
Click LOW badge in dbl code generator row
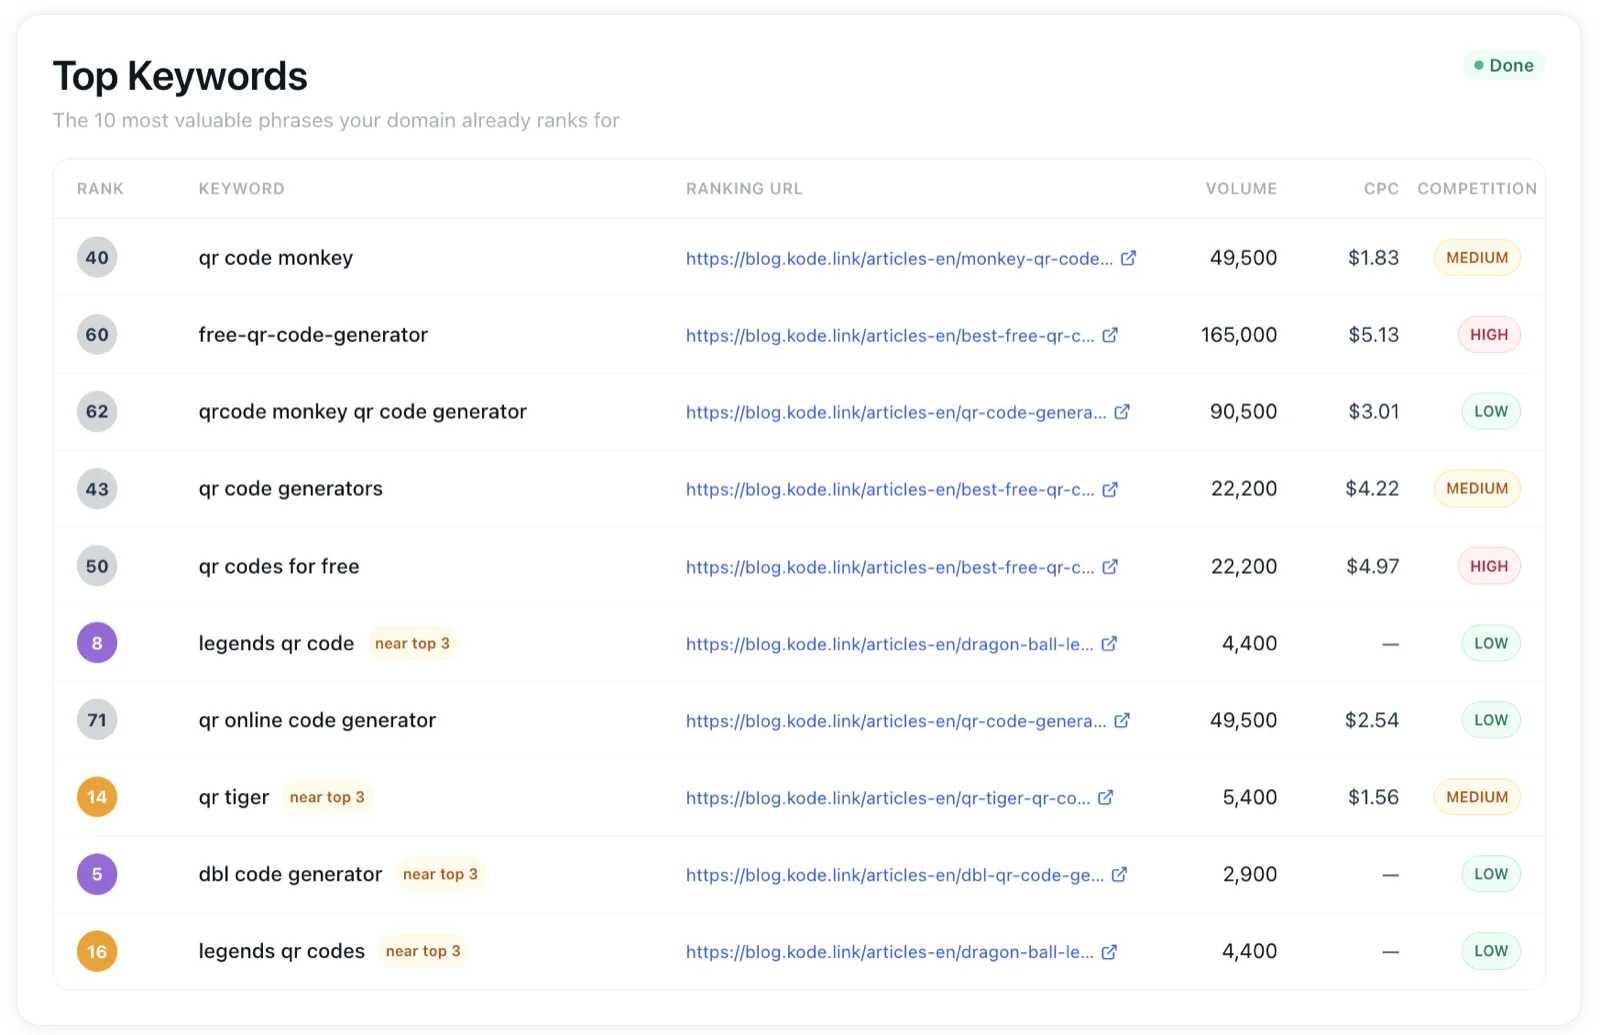point(1491,874)
